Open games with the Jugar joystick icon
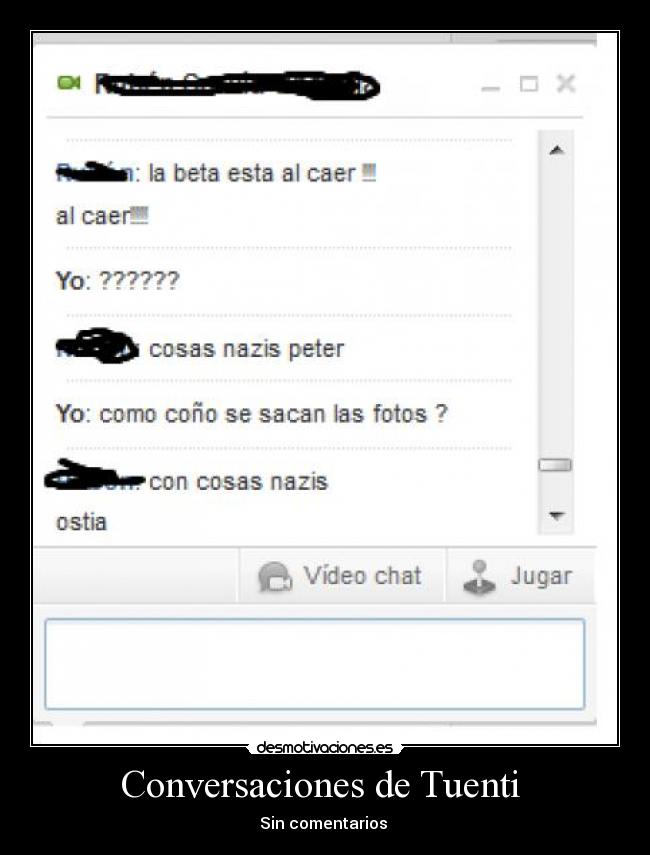Image resolution: width=650 pixels, height=855 pixels. tap(479, 577)
